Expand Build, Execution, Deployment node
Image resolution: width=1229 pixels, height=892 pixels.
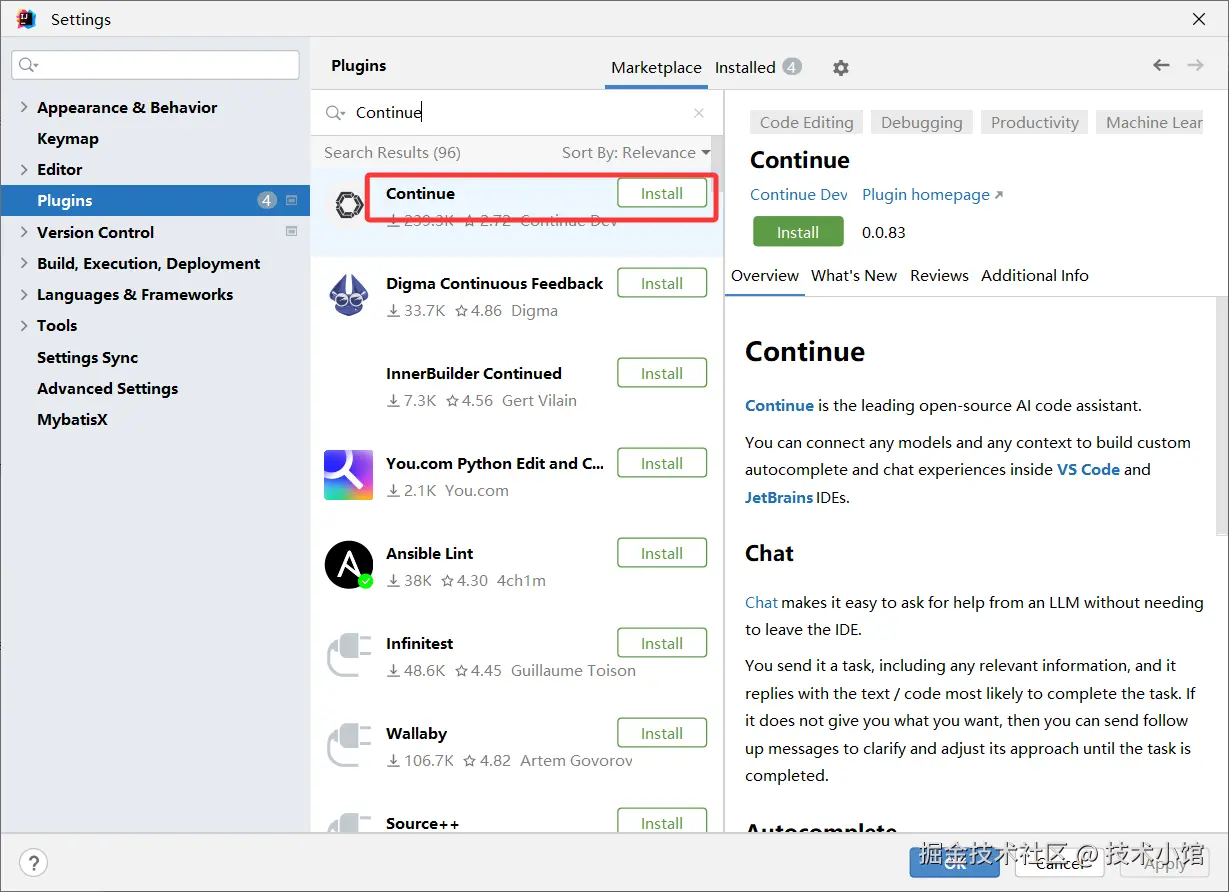tap(24, 263)
